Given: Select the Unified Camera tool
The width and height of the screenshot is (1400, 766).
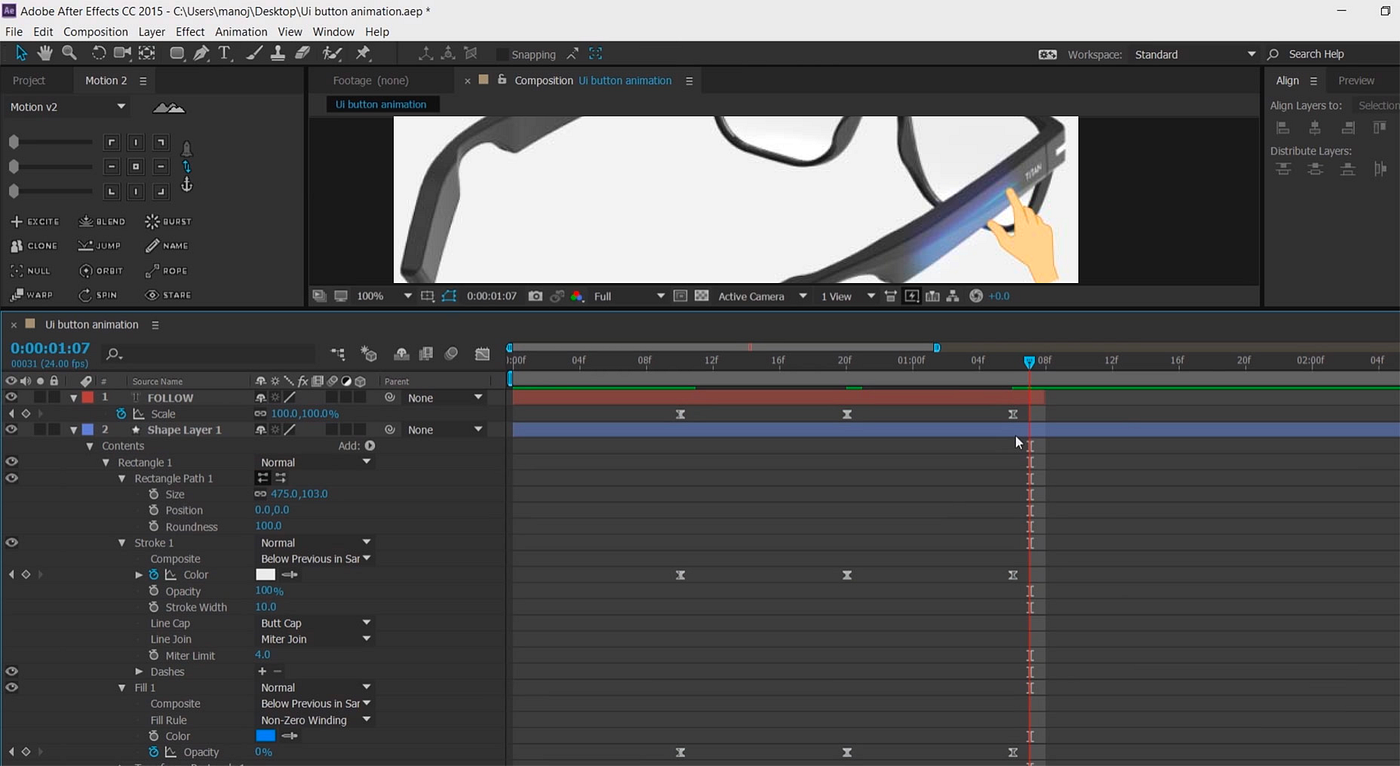Looking at the screenshot, I should 123,53.
